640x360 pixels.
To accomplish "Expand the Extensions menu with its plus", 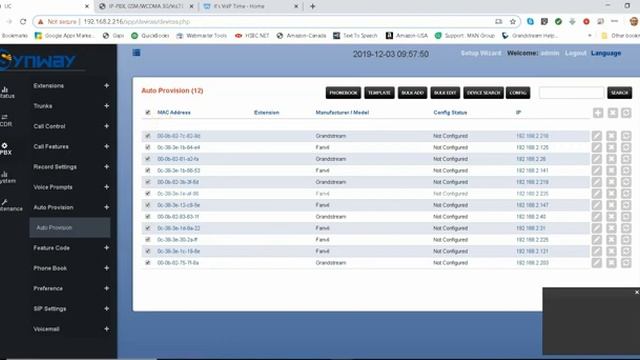I will point(107,86).
